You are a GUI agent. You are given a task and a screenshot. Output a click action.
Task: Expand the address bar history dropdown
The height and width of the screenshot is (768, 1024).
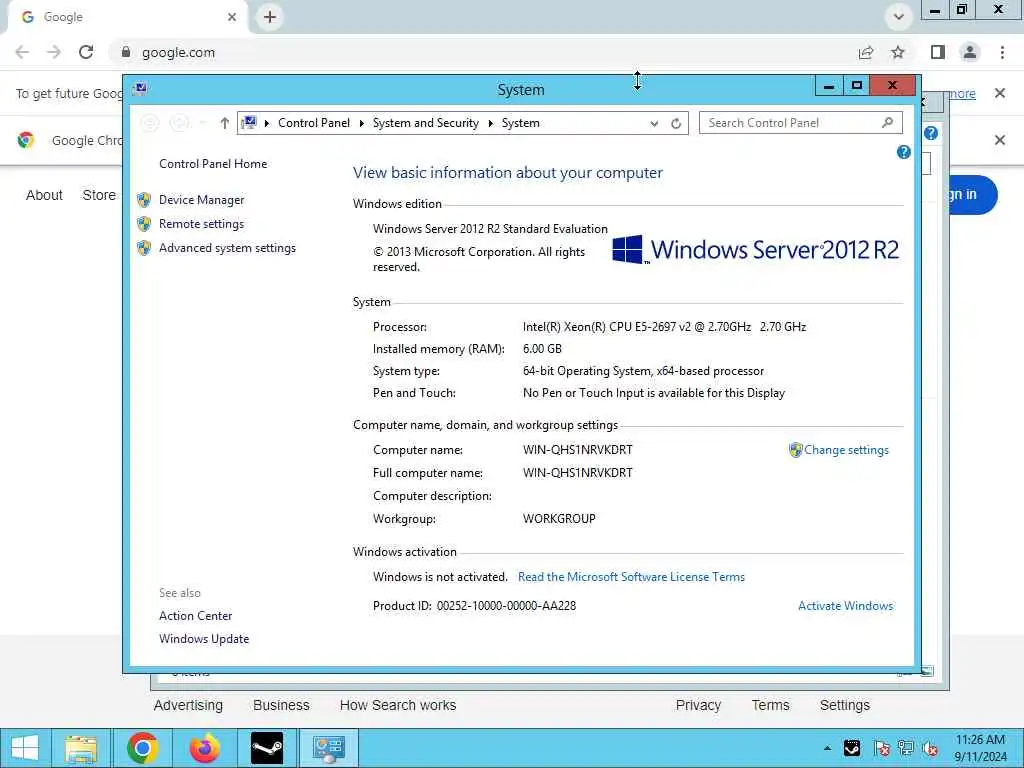click(654, 123)
